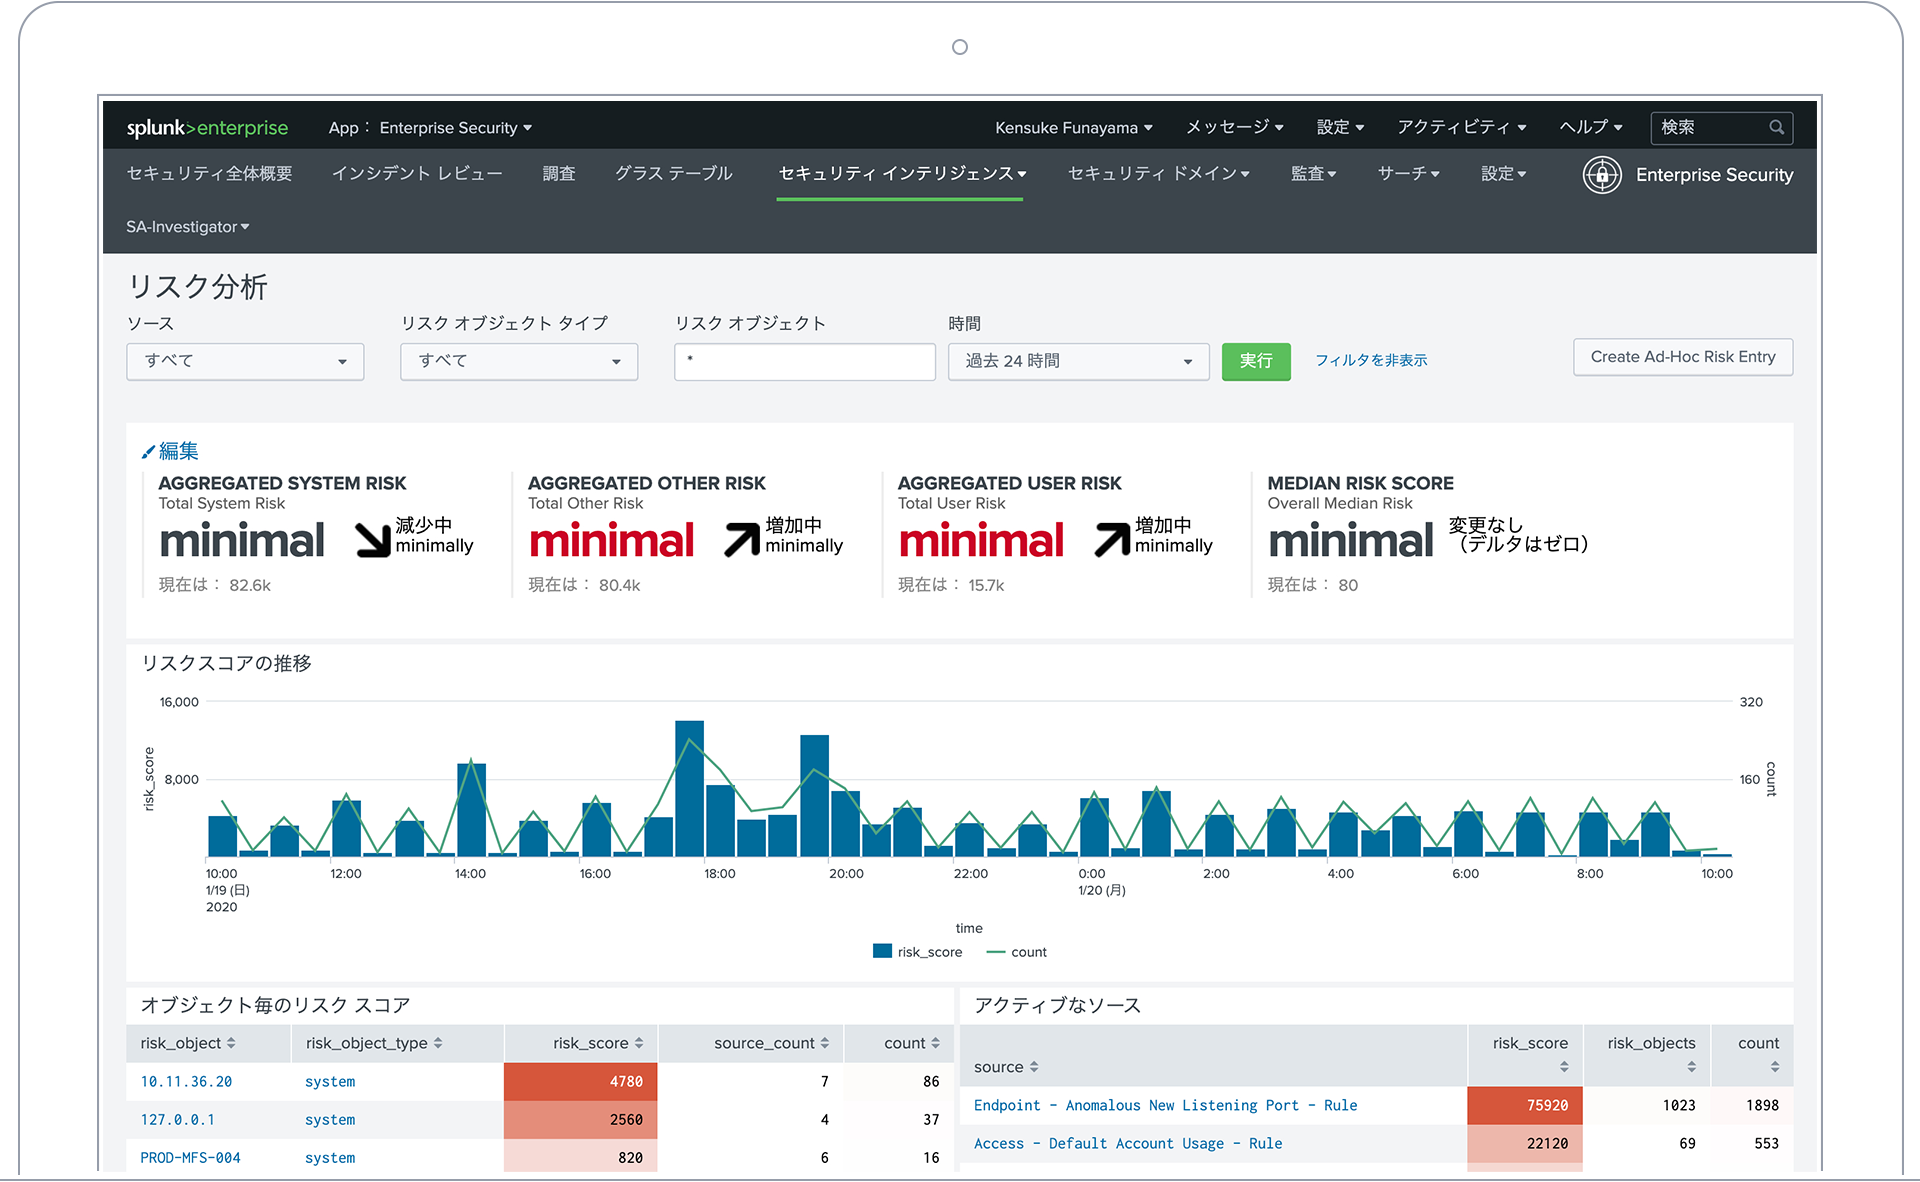Sort by risk_object column arrows
The width and height of the screenshot is (1920, 1182).
pos(231,1043)
